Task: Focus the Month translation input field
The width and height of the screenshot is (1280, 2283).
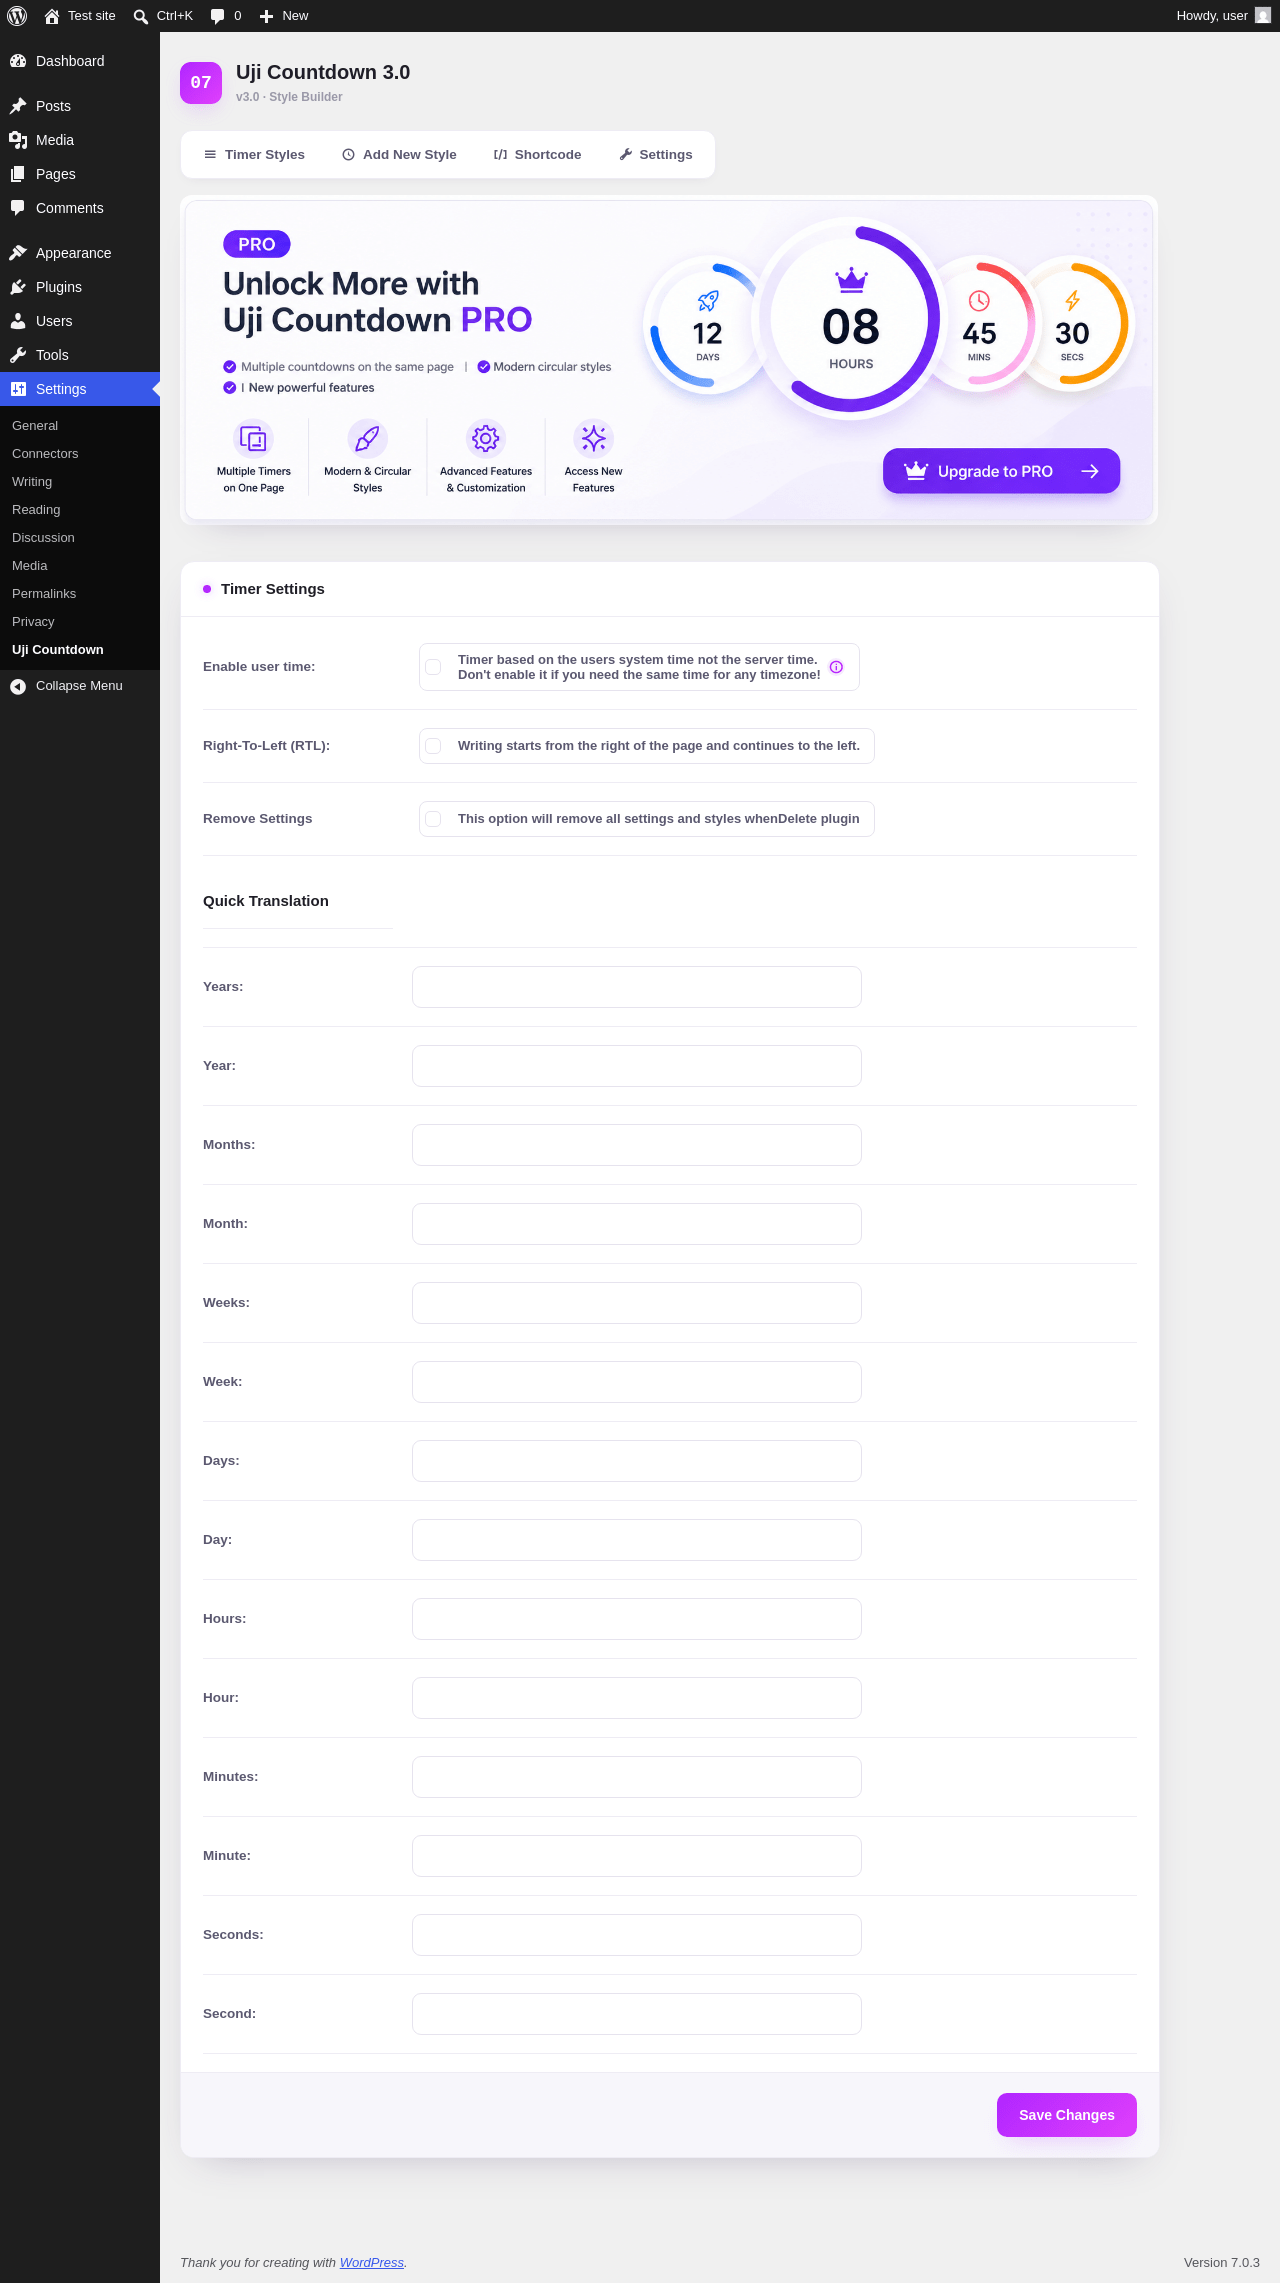Action: coord(637,1224)
